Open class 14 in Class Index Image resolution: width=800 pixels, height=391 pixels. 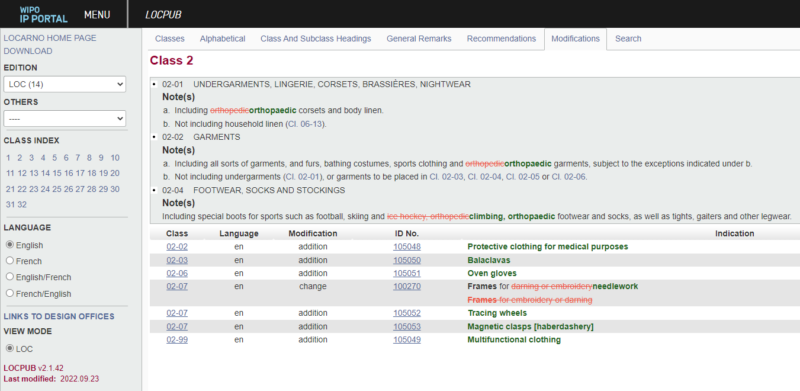[x=45, y=173]
